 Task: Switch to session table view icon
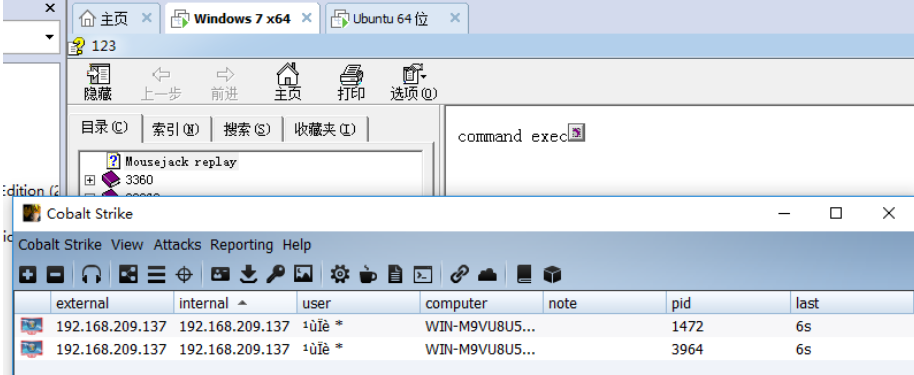pos(156,274)
